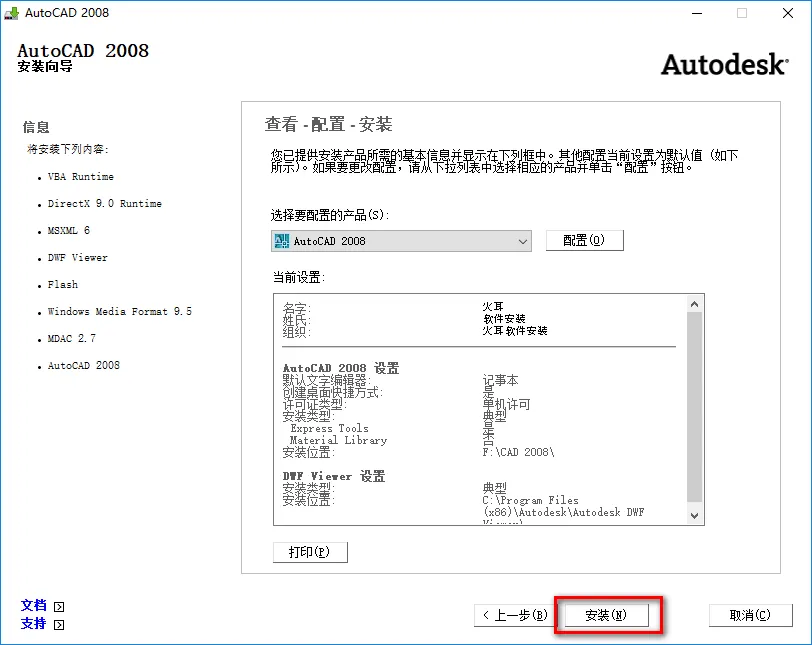
Task: Select DWF Viewer in the left list
Action: pos(77,257)
